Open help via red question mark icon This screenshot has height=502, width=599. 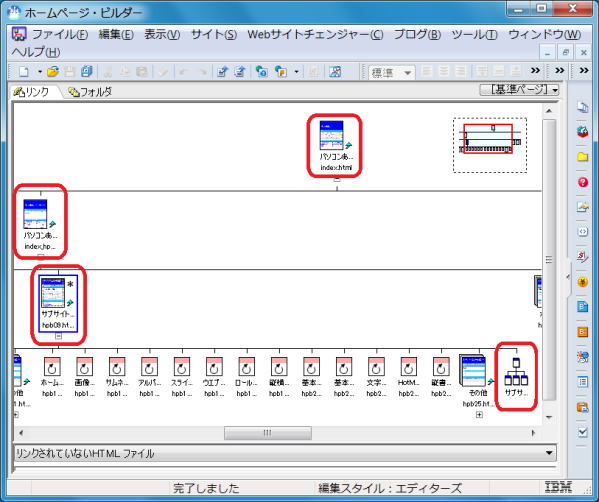(582, 182)
